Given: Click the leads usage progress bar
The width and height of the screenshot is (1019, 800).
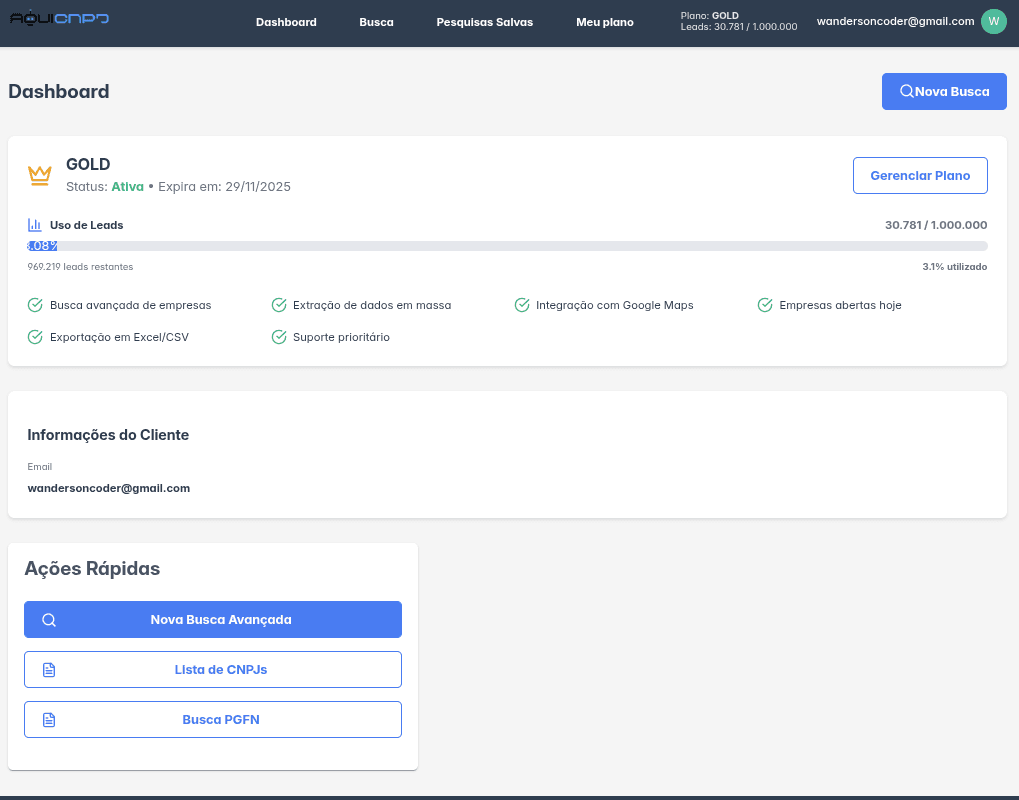Looking at the screenshot, I should [507, 246].
